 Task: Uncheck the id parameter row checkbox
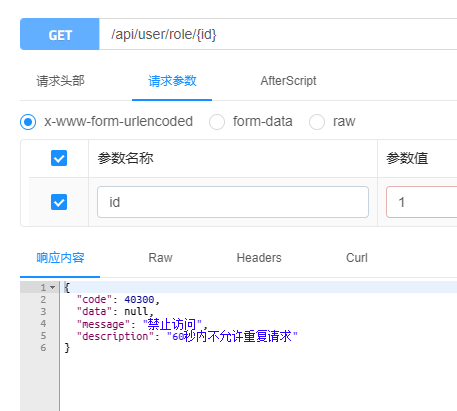coord(59,202)
